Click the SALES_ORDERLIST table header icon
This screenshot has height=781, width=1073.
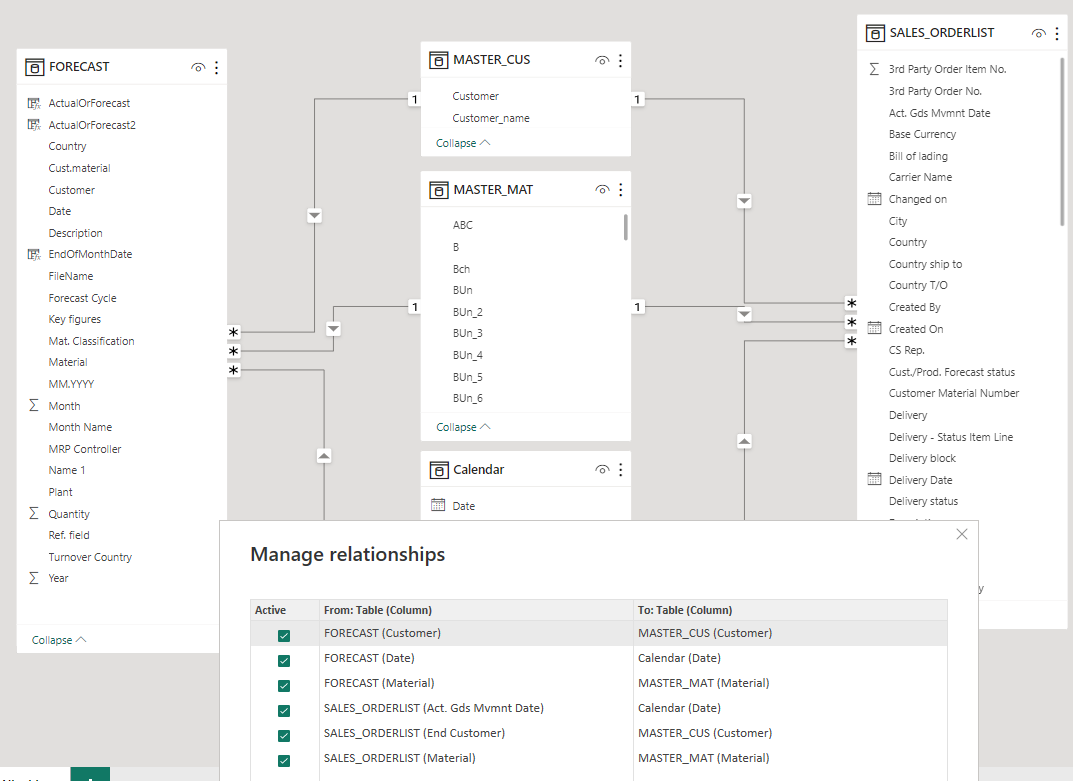click(x=875, y=33)
